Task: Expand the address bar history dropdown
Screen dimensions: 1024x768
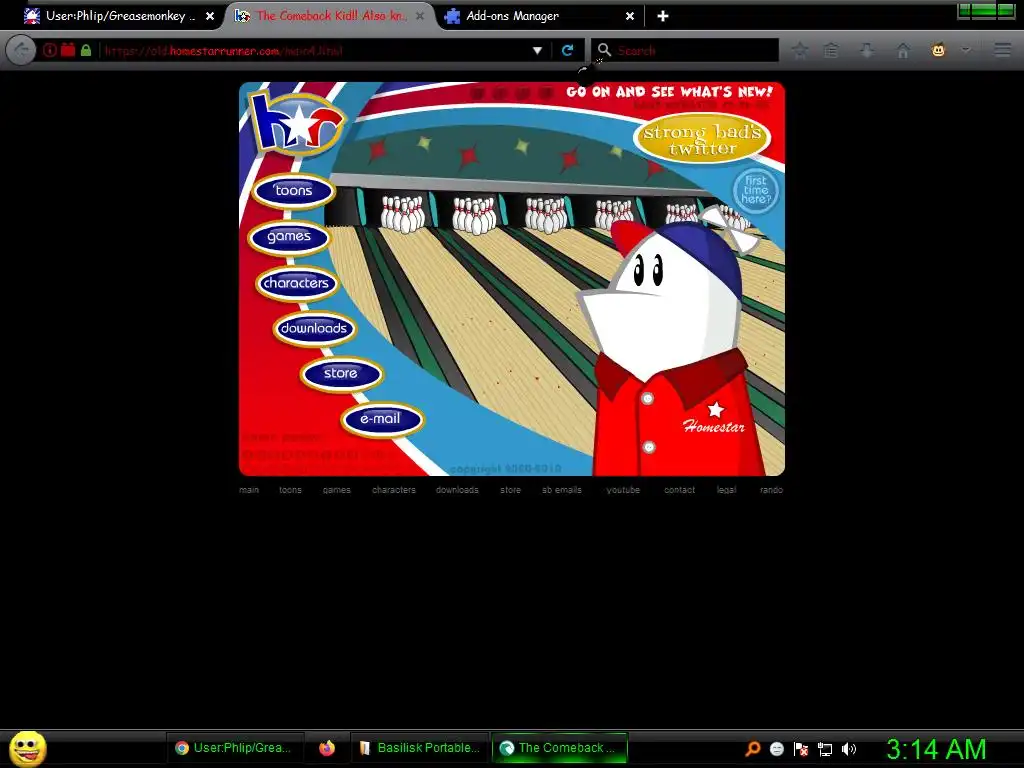Action: point(537,50)
